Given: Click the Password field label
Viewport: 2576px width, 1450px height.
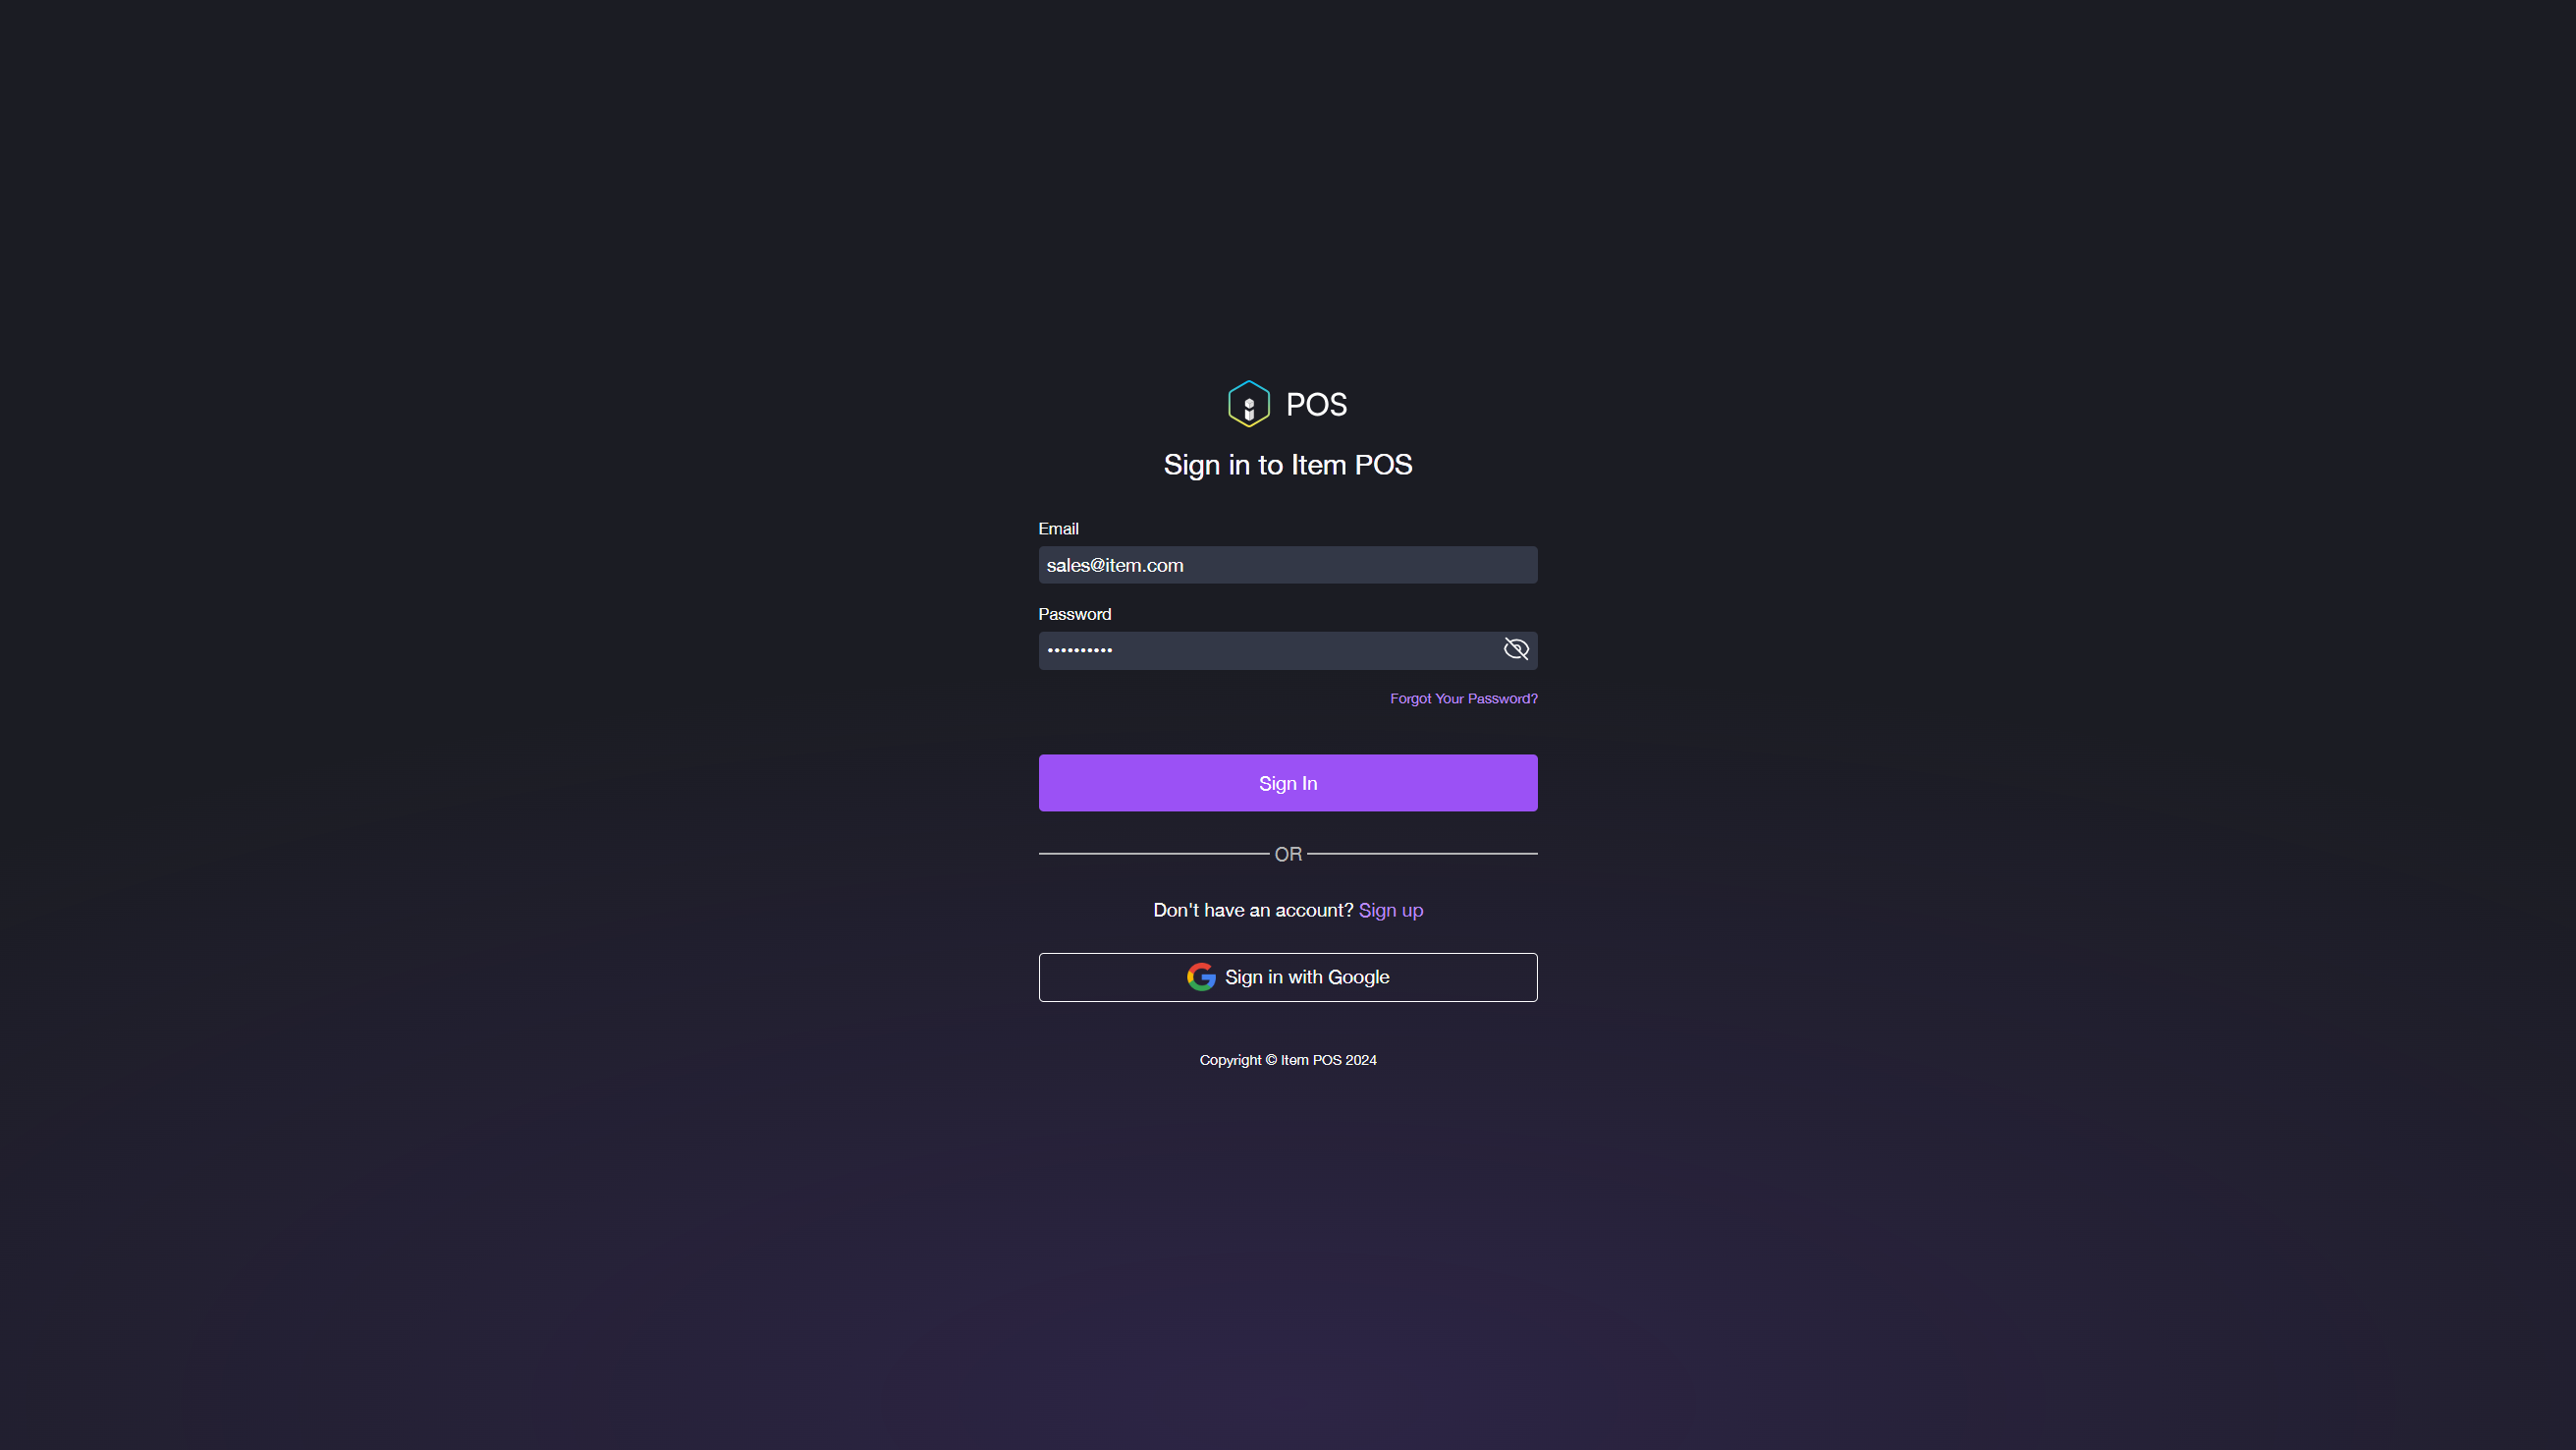Looking at the screenshot, I should point(1074,614).
